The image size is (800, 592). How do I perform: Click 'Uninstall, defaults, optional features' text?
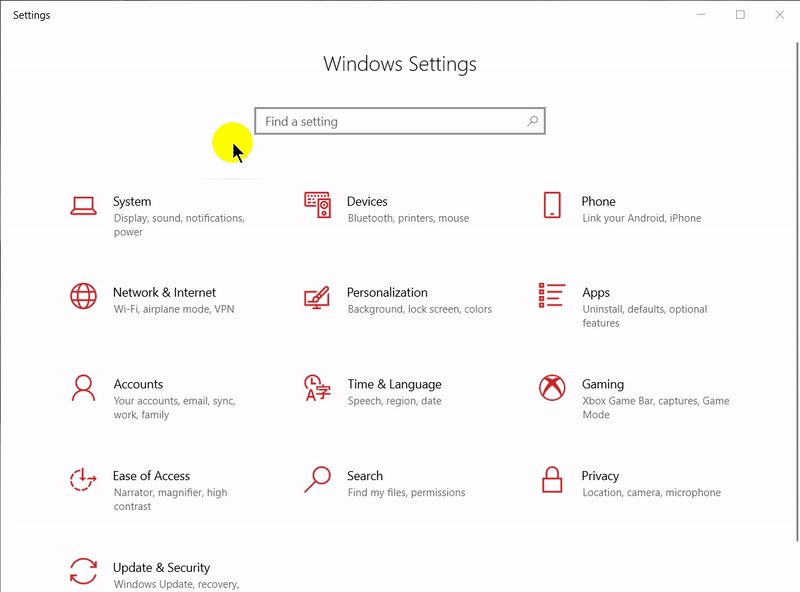coord(645,316)
